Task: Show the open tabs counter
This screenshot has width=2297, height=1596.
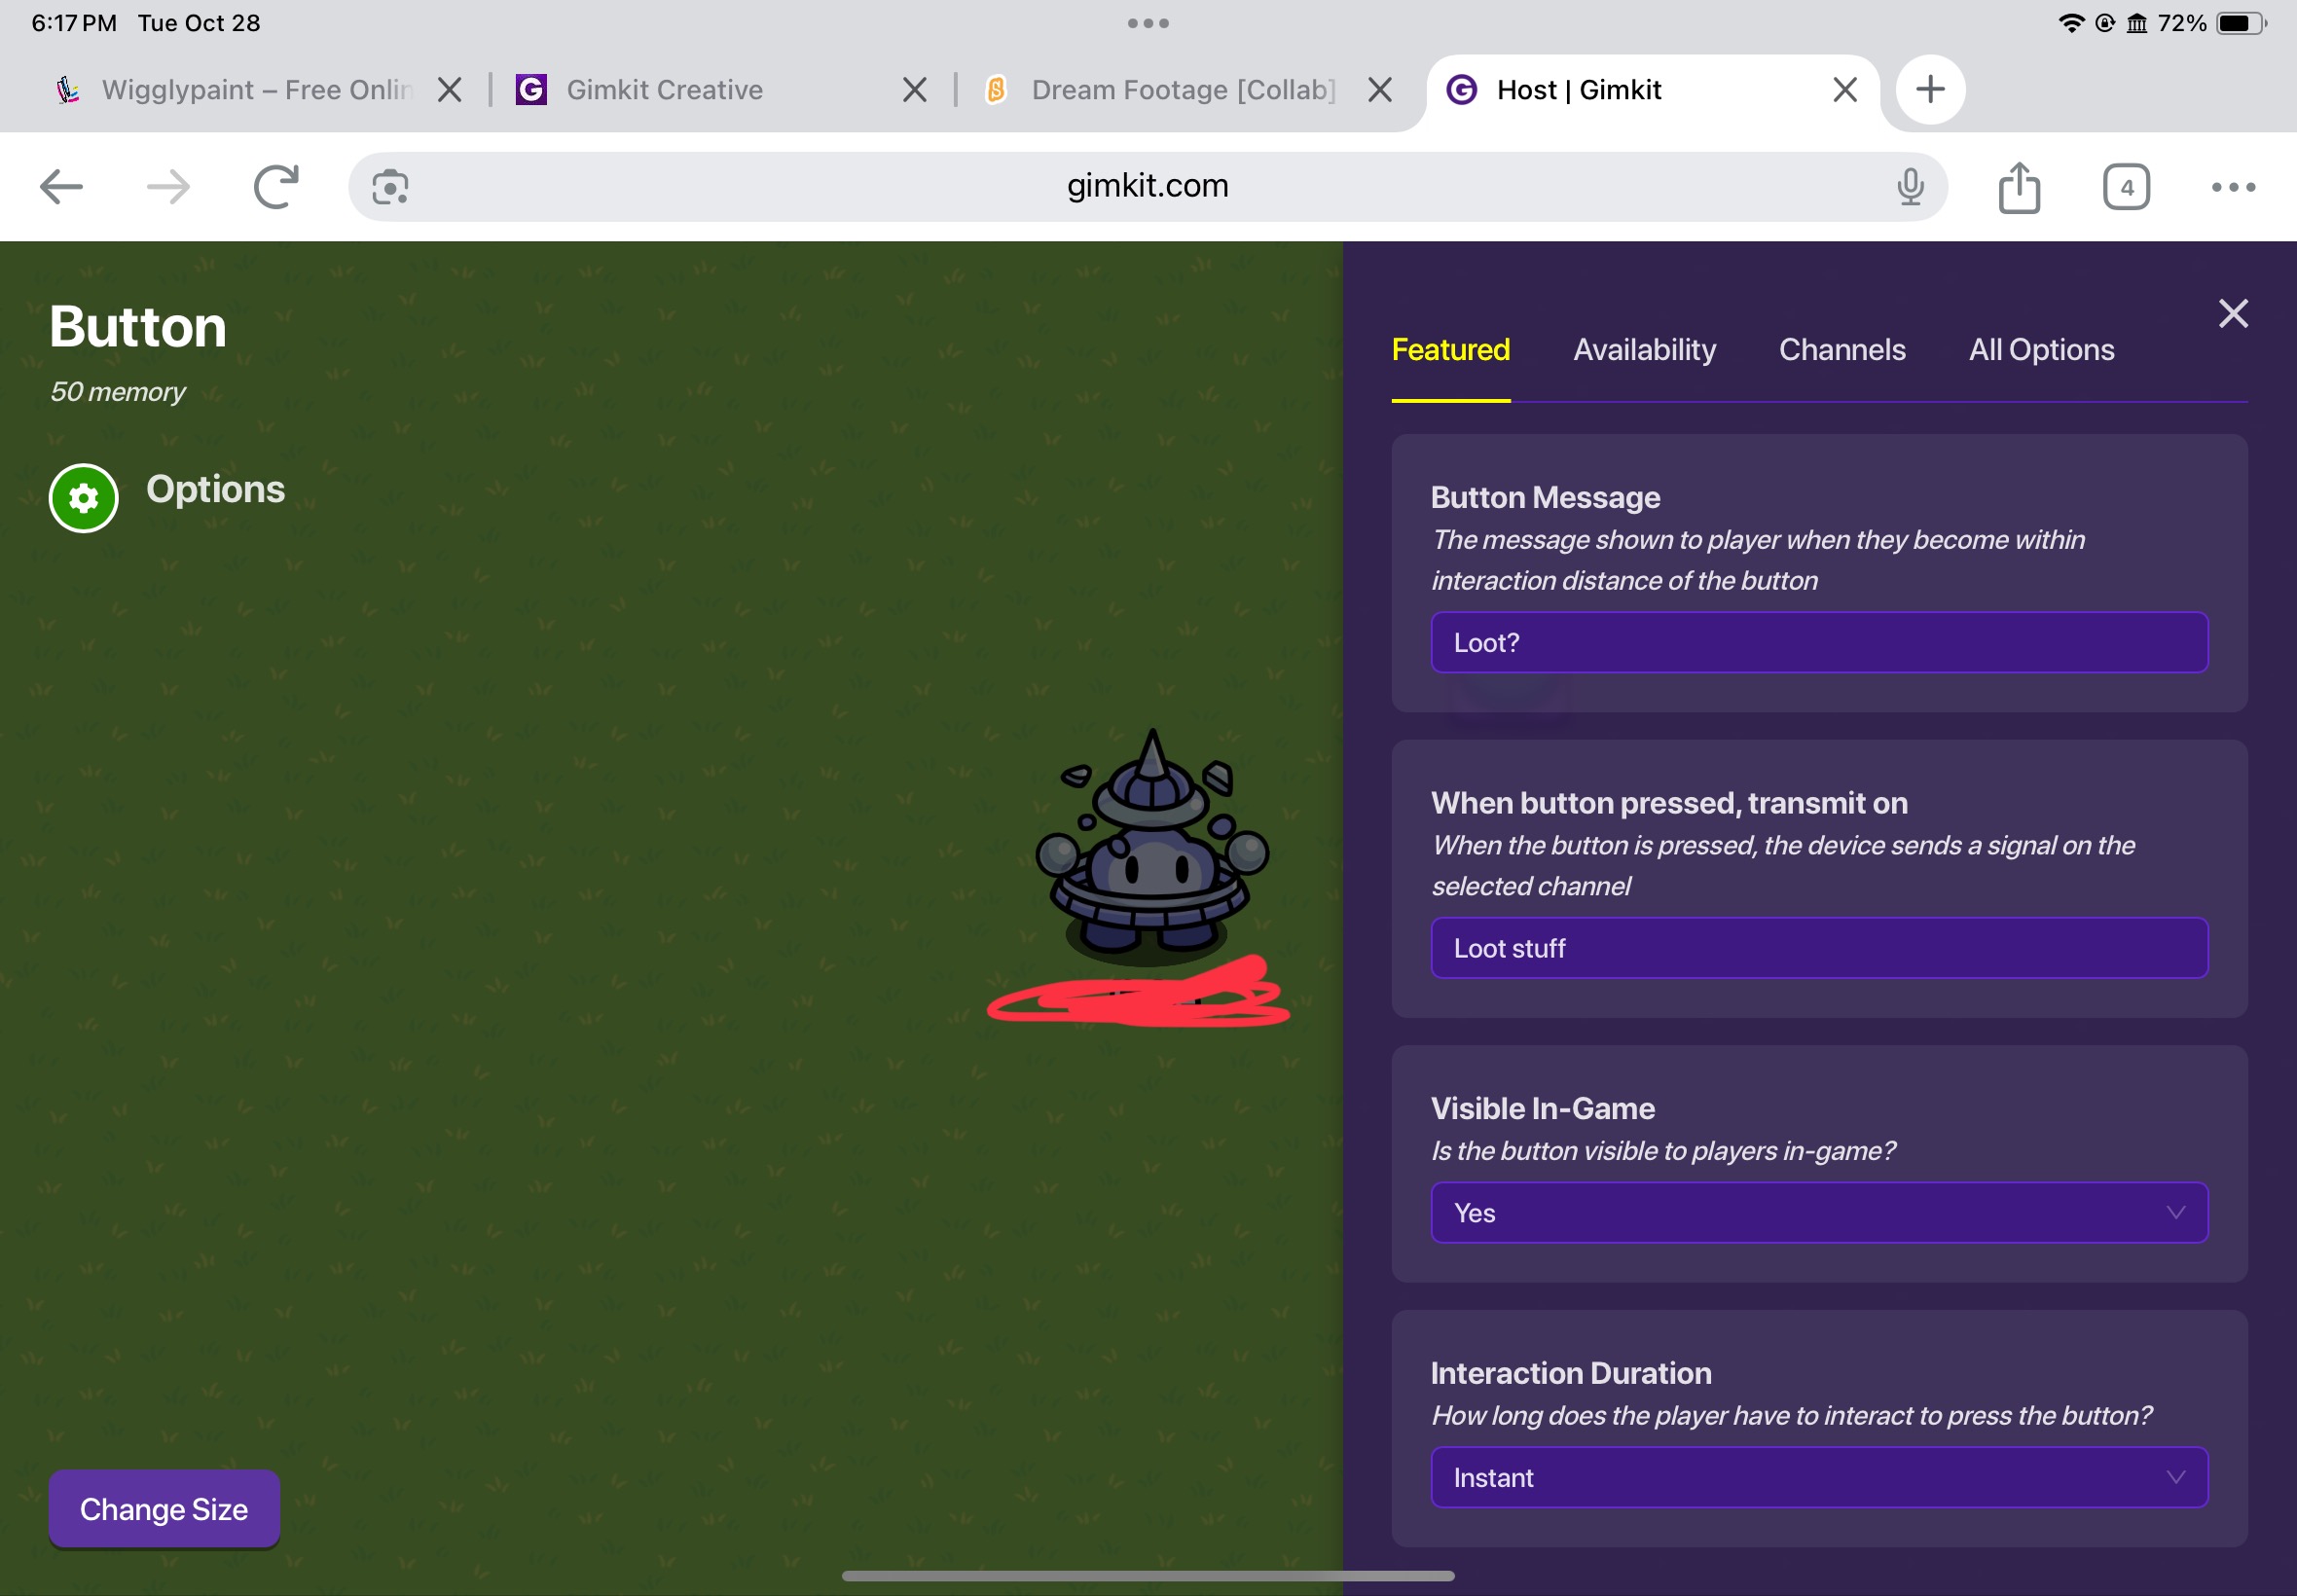Action: [x=2125, y=187]
